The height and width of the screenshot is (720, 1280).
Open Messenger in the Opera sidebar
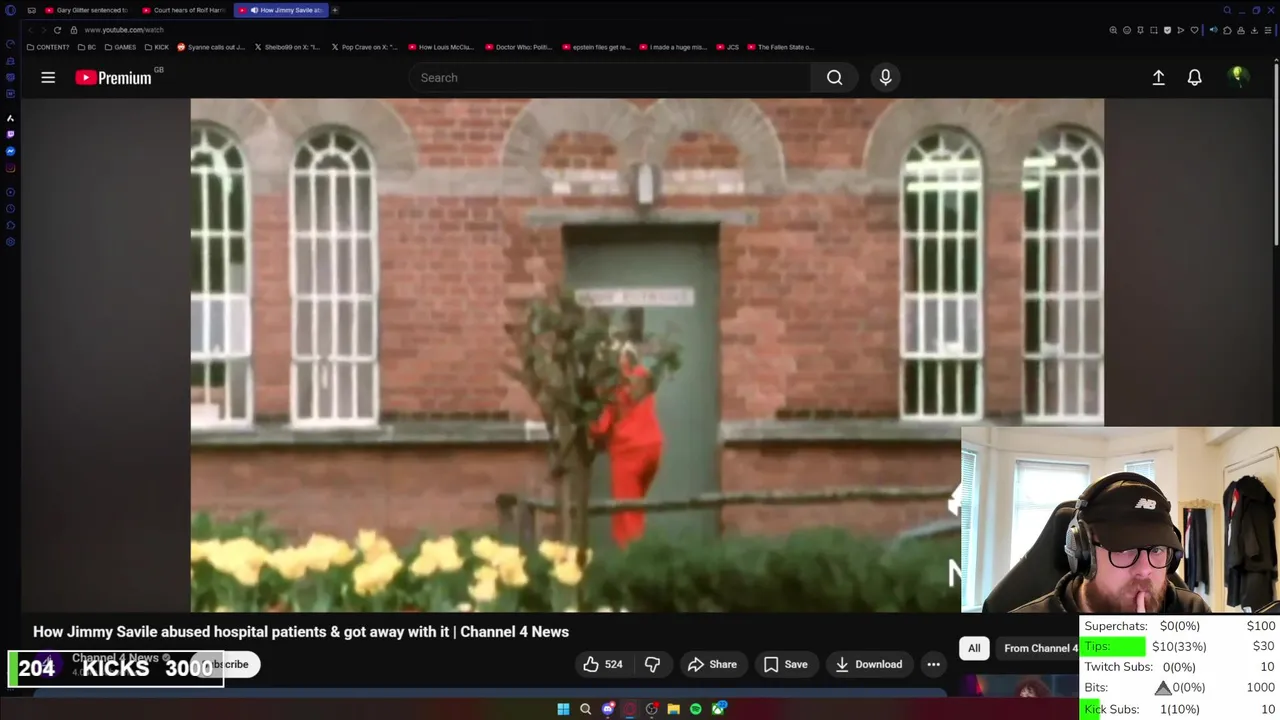tap(10, 151)
